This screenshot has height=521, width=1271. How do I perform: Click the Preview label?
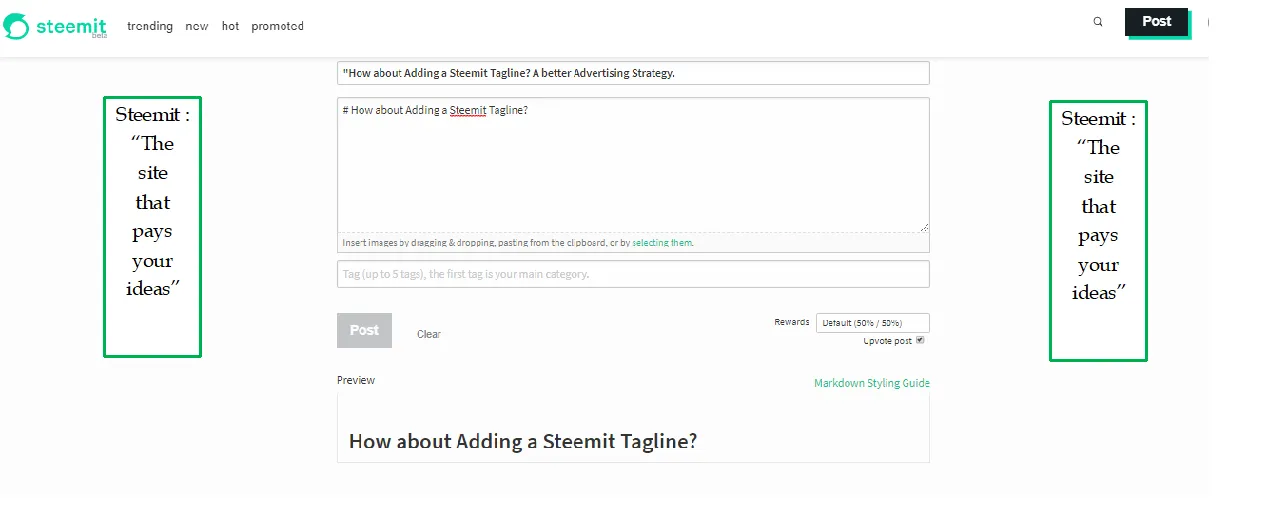(356, 380)
